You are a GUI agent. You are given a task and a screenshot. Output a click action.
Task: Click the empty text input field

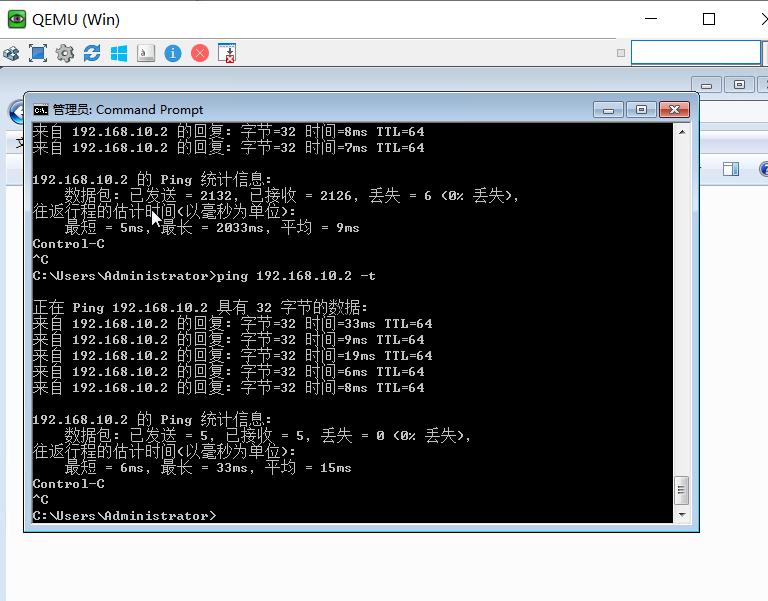click(695, 52)
